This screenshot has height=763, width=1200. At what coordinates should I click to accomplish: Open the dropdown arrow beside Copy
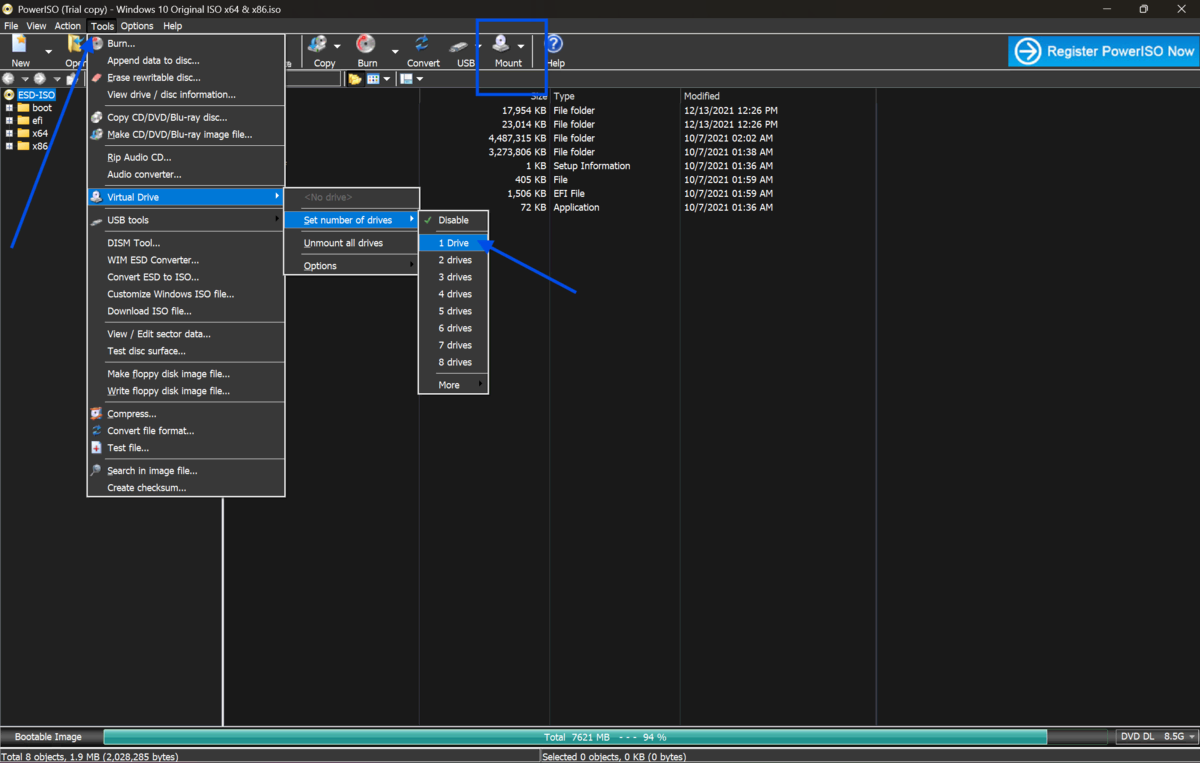coord(337,47)
